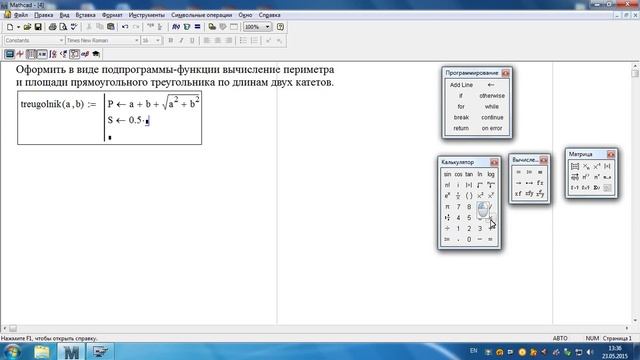The image size is (640, 360).
Task: Insert pi constant from Calculator palette
Action: pos(447,207)
